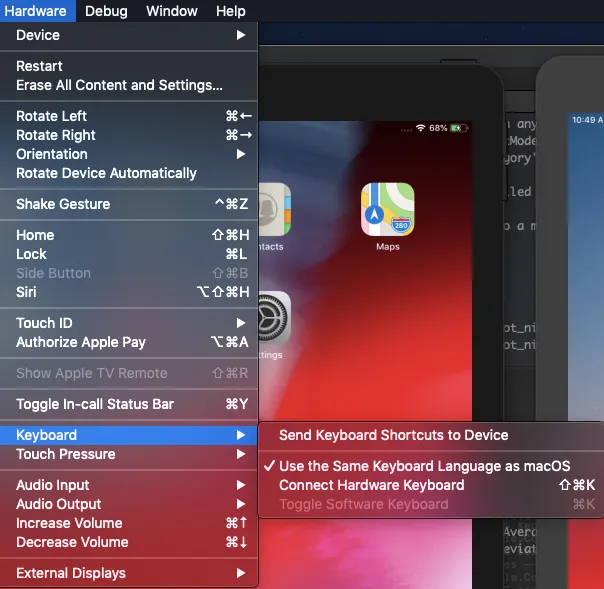Expand the Keyboard submenu
This screenshot has height=589, width=604.
click(129, 435)
